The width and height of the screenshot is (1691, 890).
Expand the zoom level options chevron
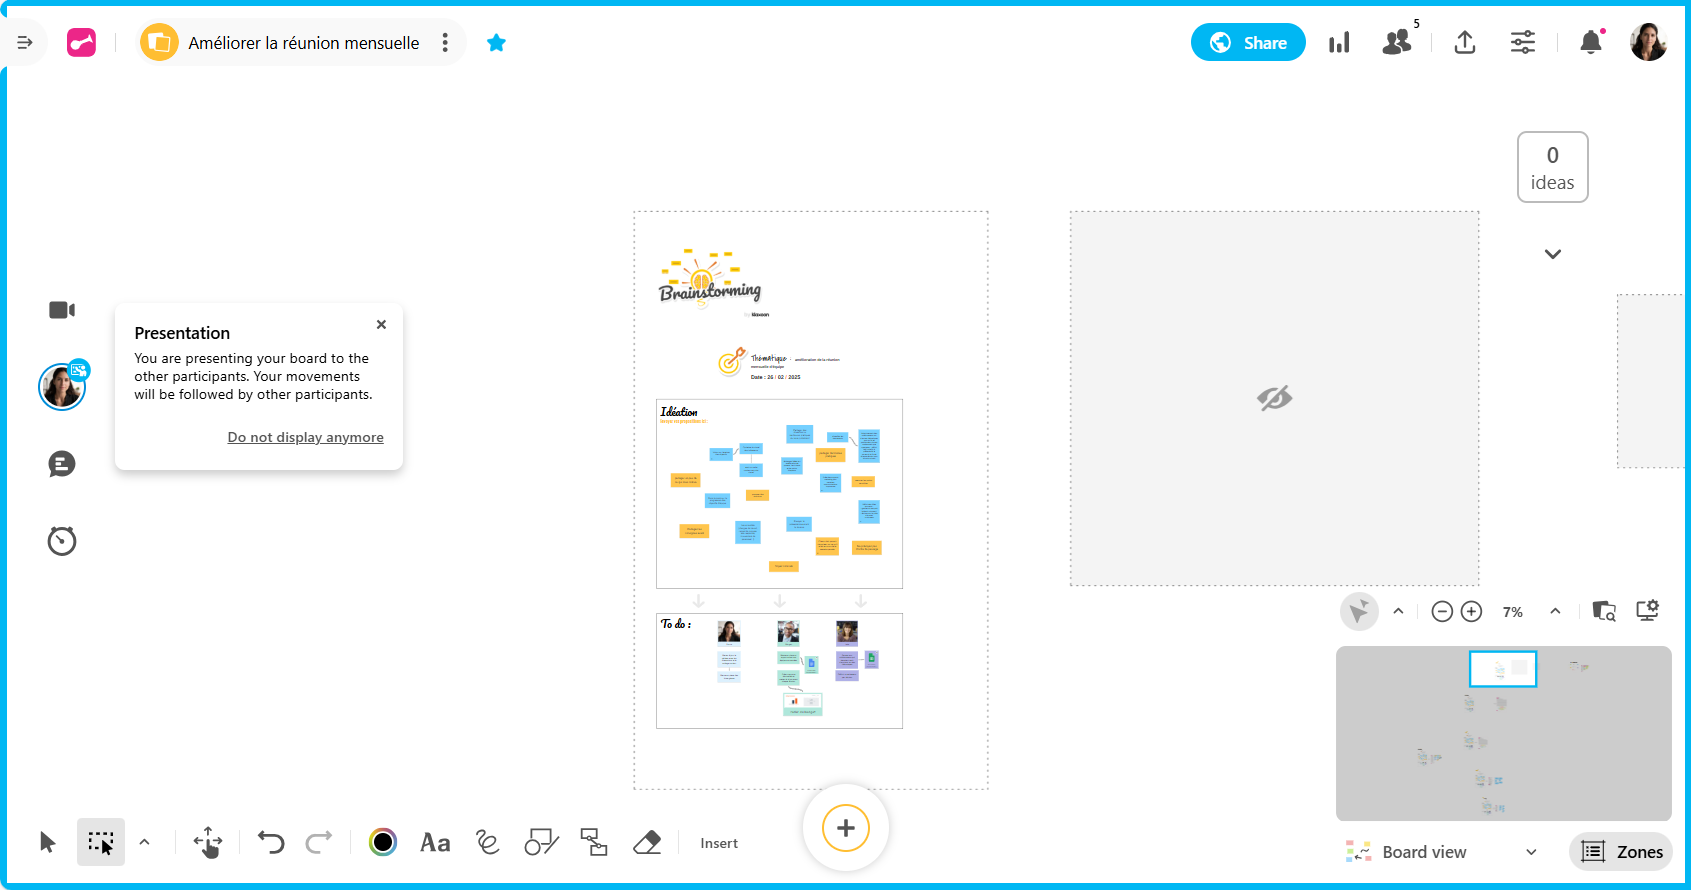click(x=1555, y=611)
